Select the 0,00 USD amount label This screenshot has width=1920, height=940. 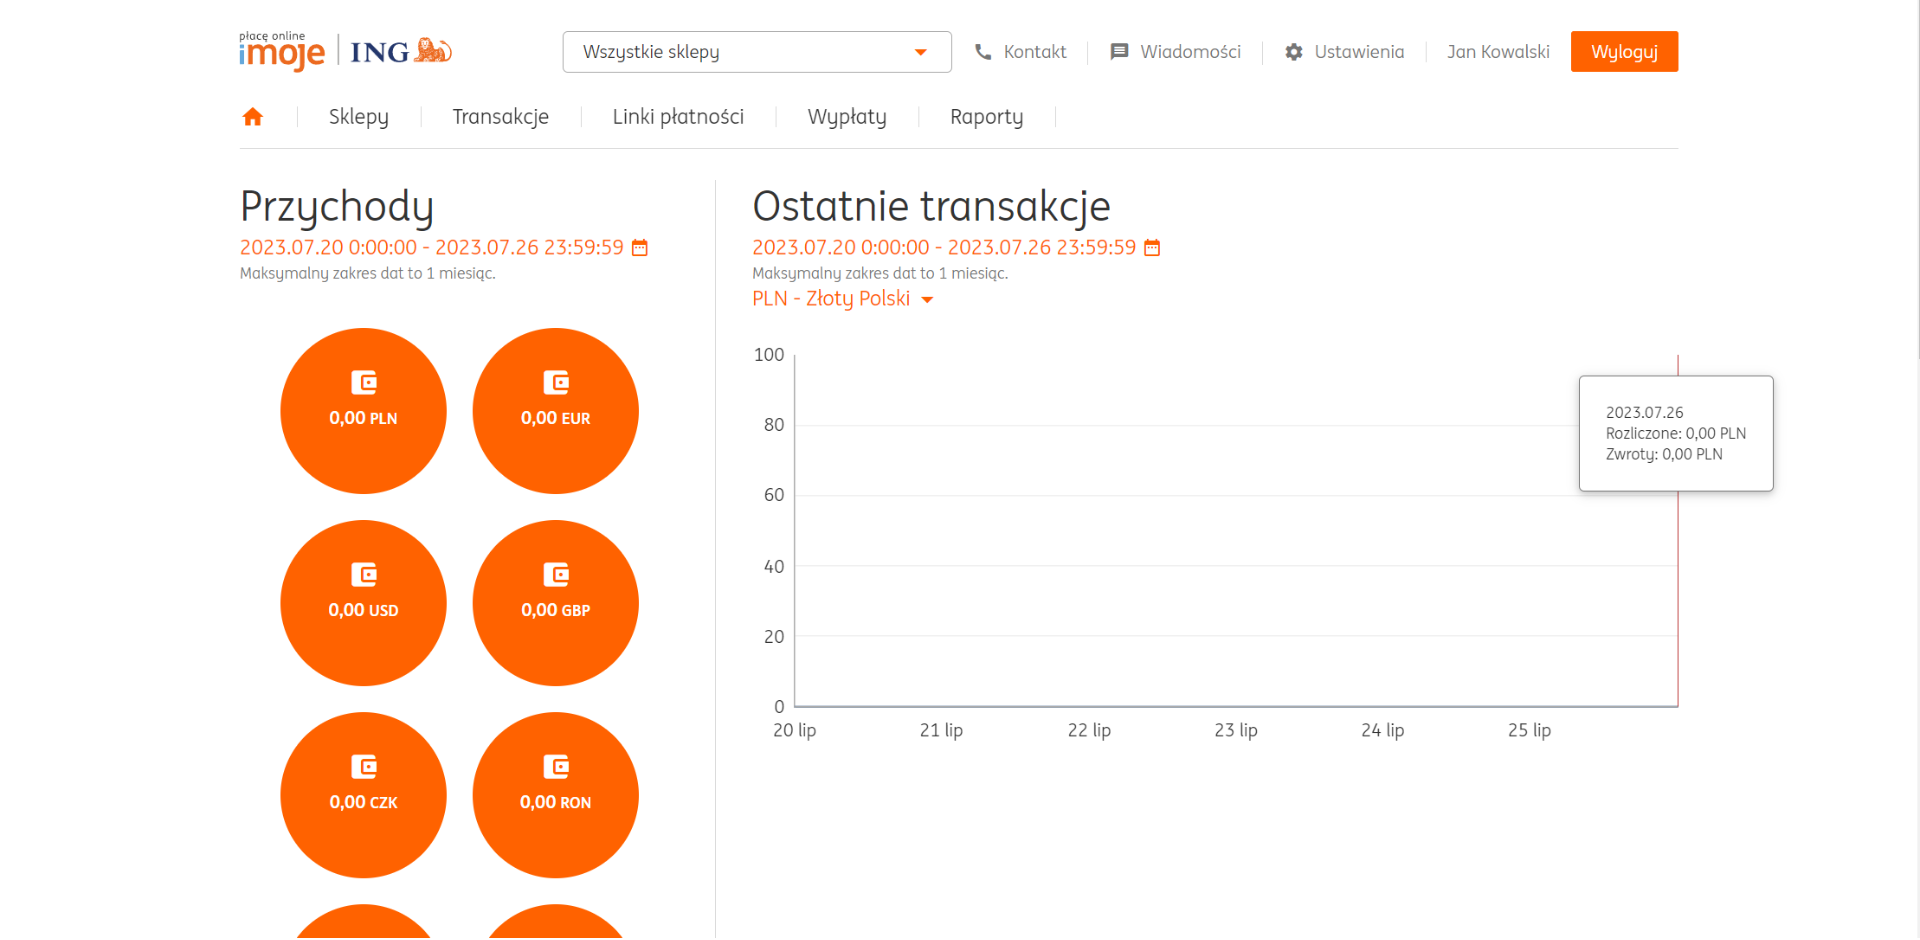[364, 610]
